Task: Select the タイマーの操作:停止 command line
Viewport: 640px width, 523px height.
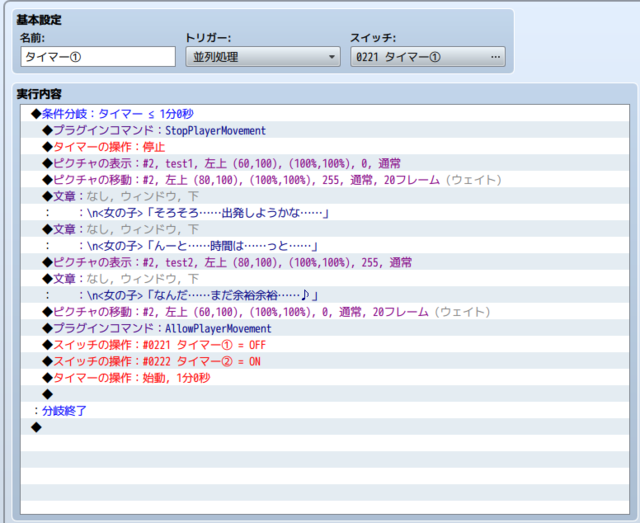Action: click(325, 147)
